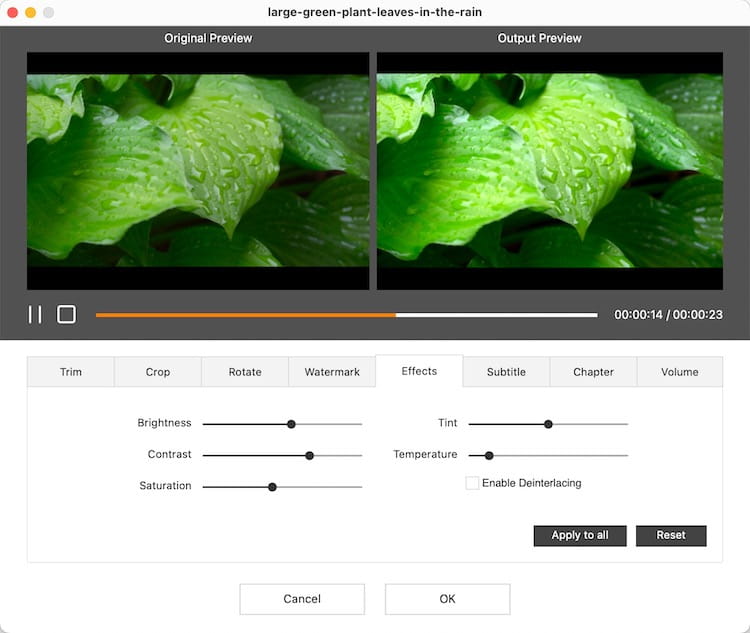Image resolution: width=750 pixels, height=633 pixels.
Task: Enable the Deinterlacing checkbox
Action: (x=472, y=483)
